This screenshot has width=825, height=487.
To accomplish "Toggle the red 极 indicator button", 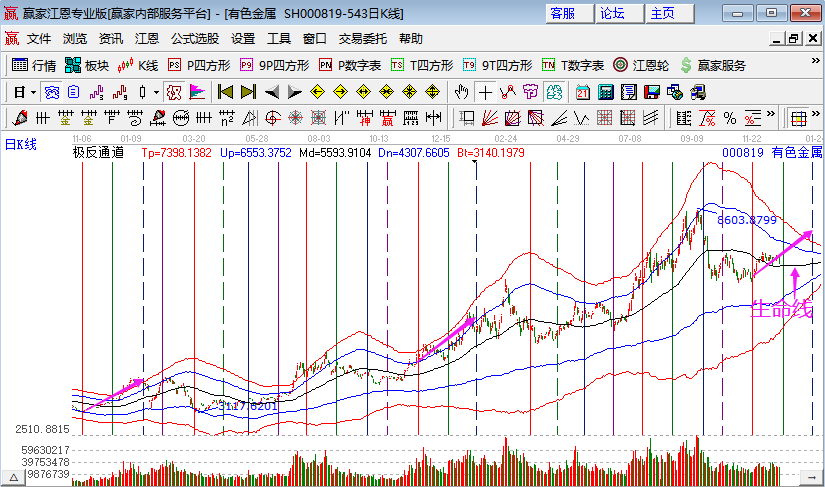I will click(x=174, y=93).
